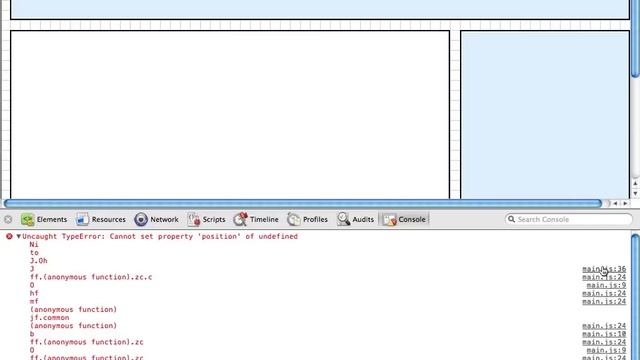This screenshot has height=360, width=640.
Task: Click the 'to' stack frame
Action: click(34, 253)
